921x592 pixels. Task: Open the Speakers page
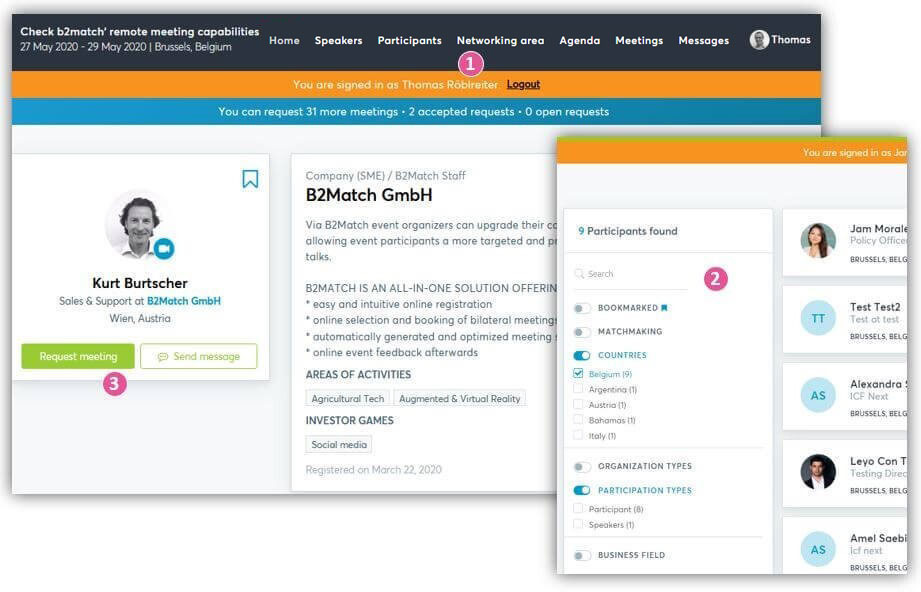pos(338,41)
